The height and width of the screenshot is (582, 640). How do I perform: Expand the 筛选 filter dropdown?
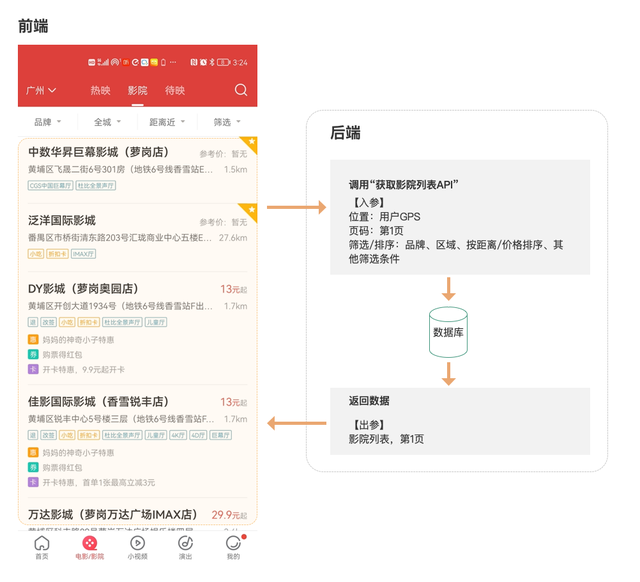click(227, 122)
